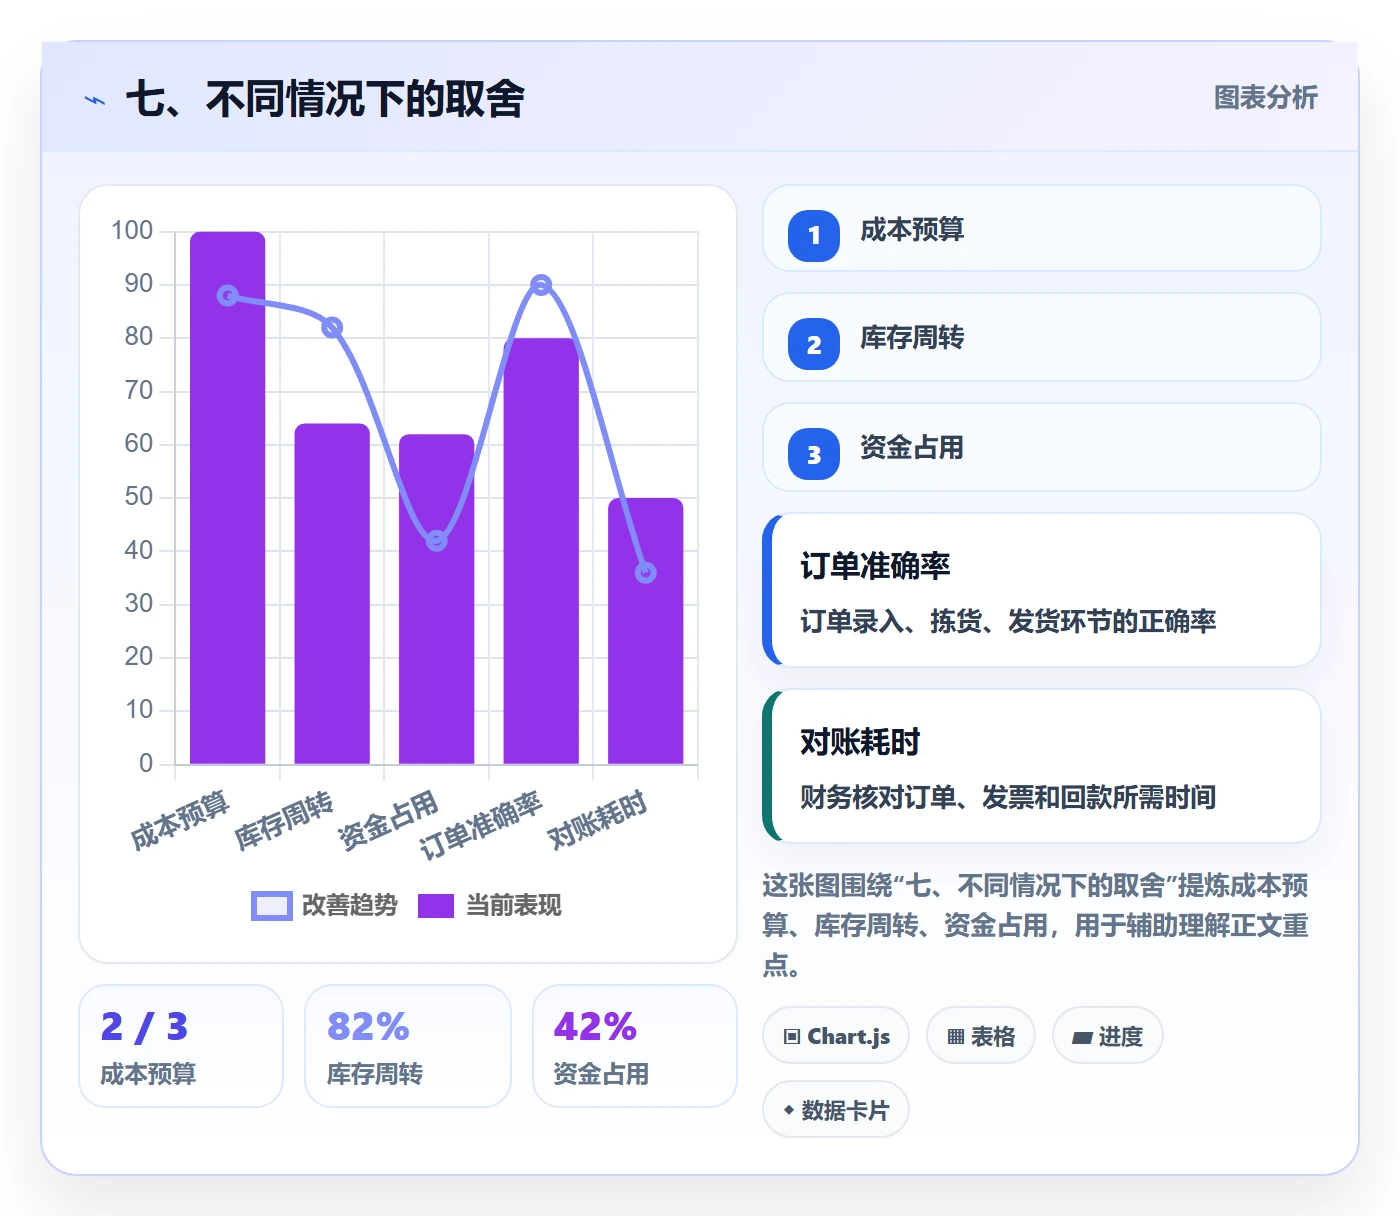The width and height of the screenshot is (1400, 1216).
Task: Select the 资金占用 list item
Action: [1042, 447]
